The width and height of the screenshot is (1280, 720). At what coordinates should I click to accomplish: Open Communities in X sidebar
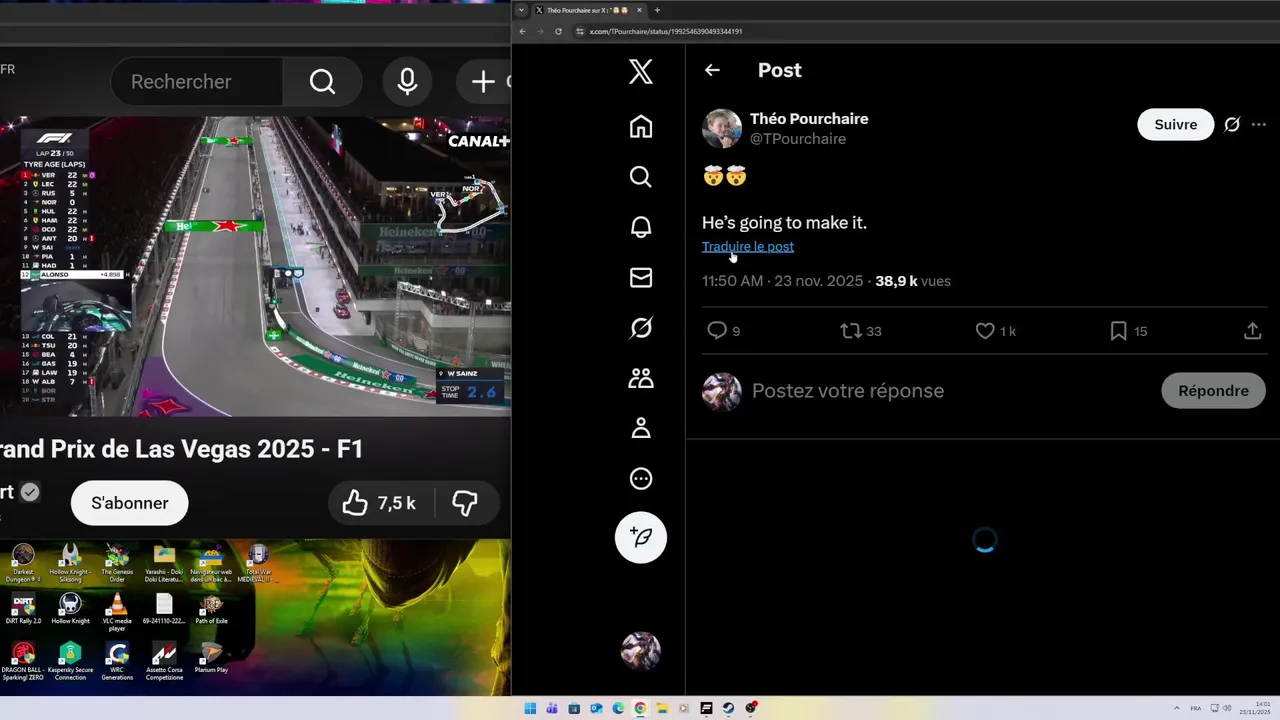pos(641,378)
